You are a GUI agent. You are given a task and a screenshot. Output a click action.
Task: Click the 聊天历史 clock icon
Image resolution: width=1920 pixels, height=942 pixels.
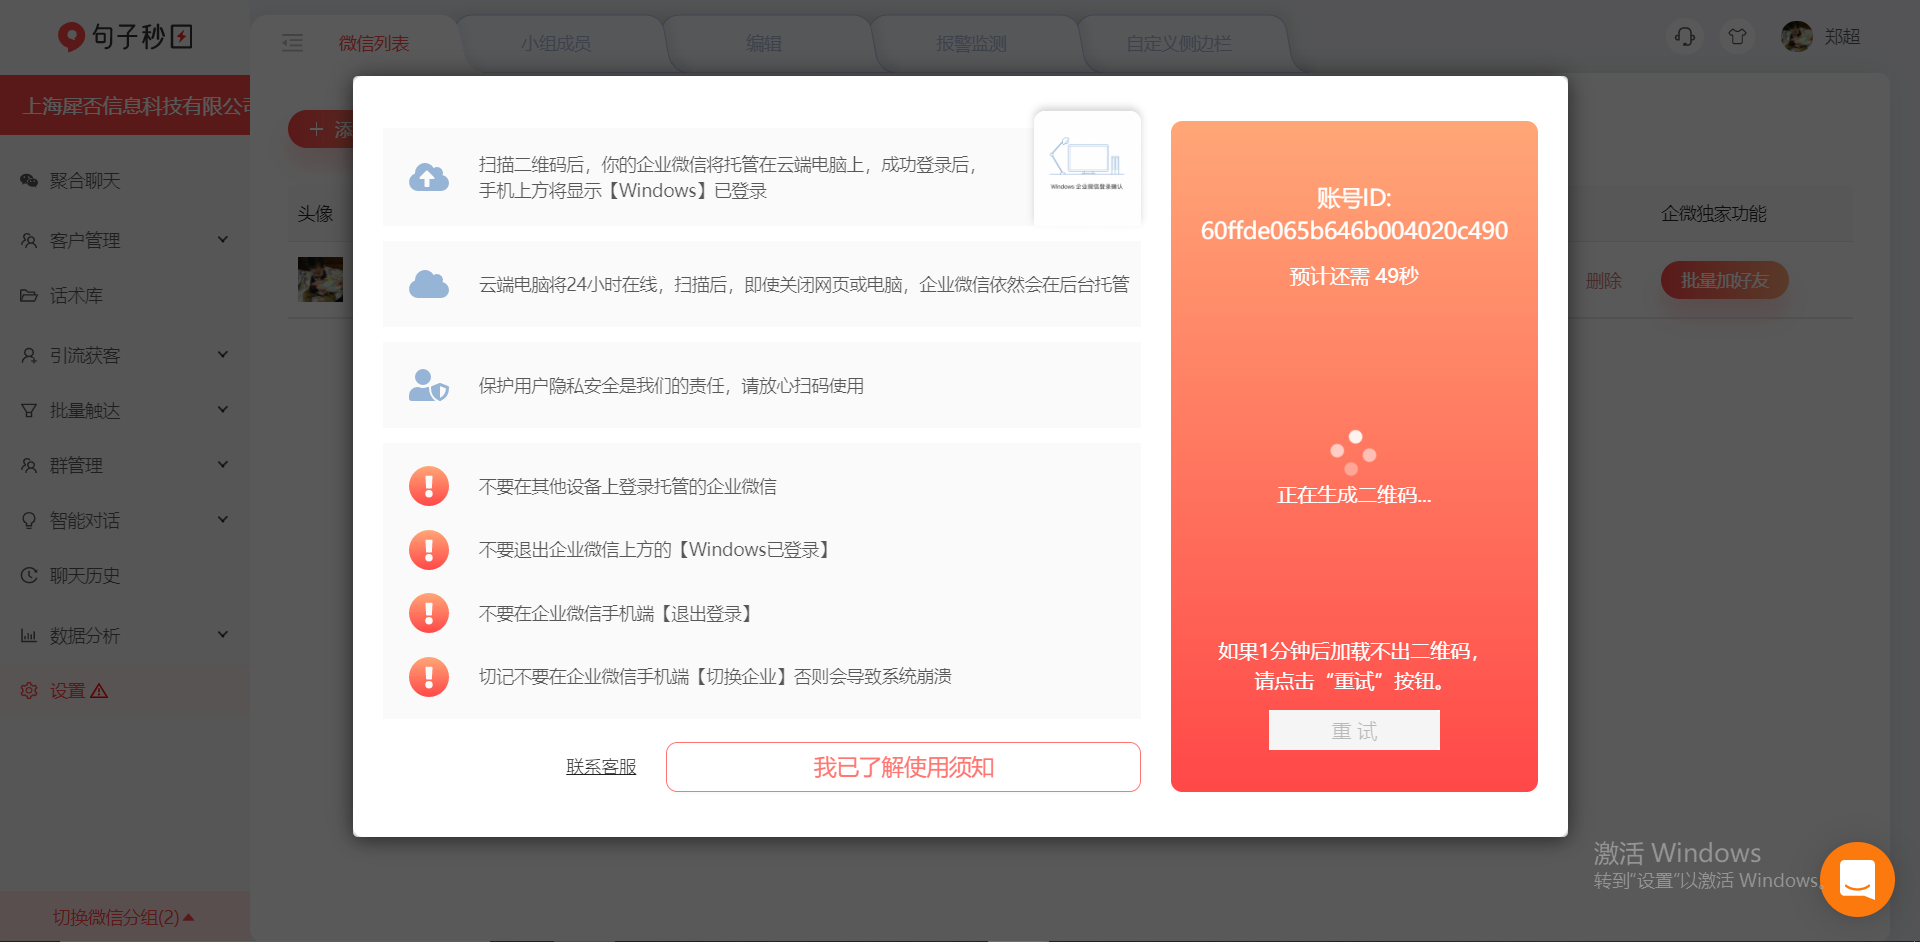[29, 576]
